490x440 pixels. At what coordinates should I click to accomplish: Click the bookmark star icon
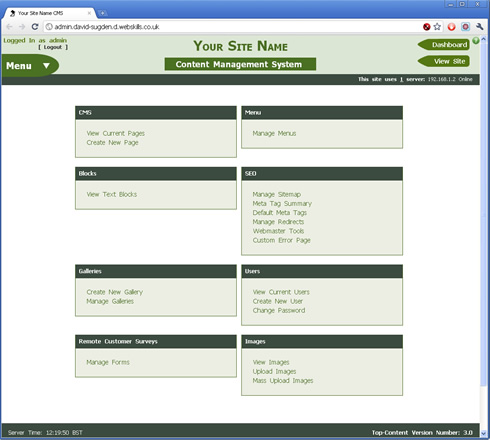437,27
